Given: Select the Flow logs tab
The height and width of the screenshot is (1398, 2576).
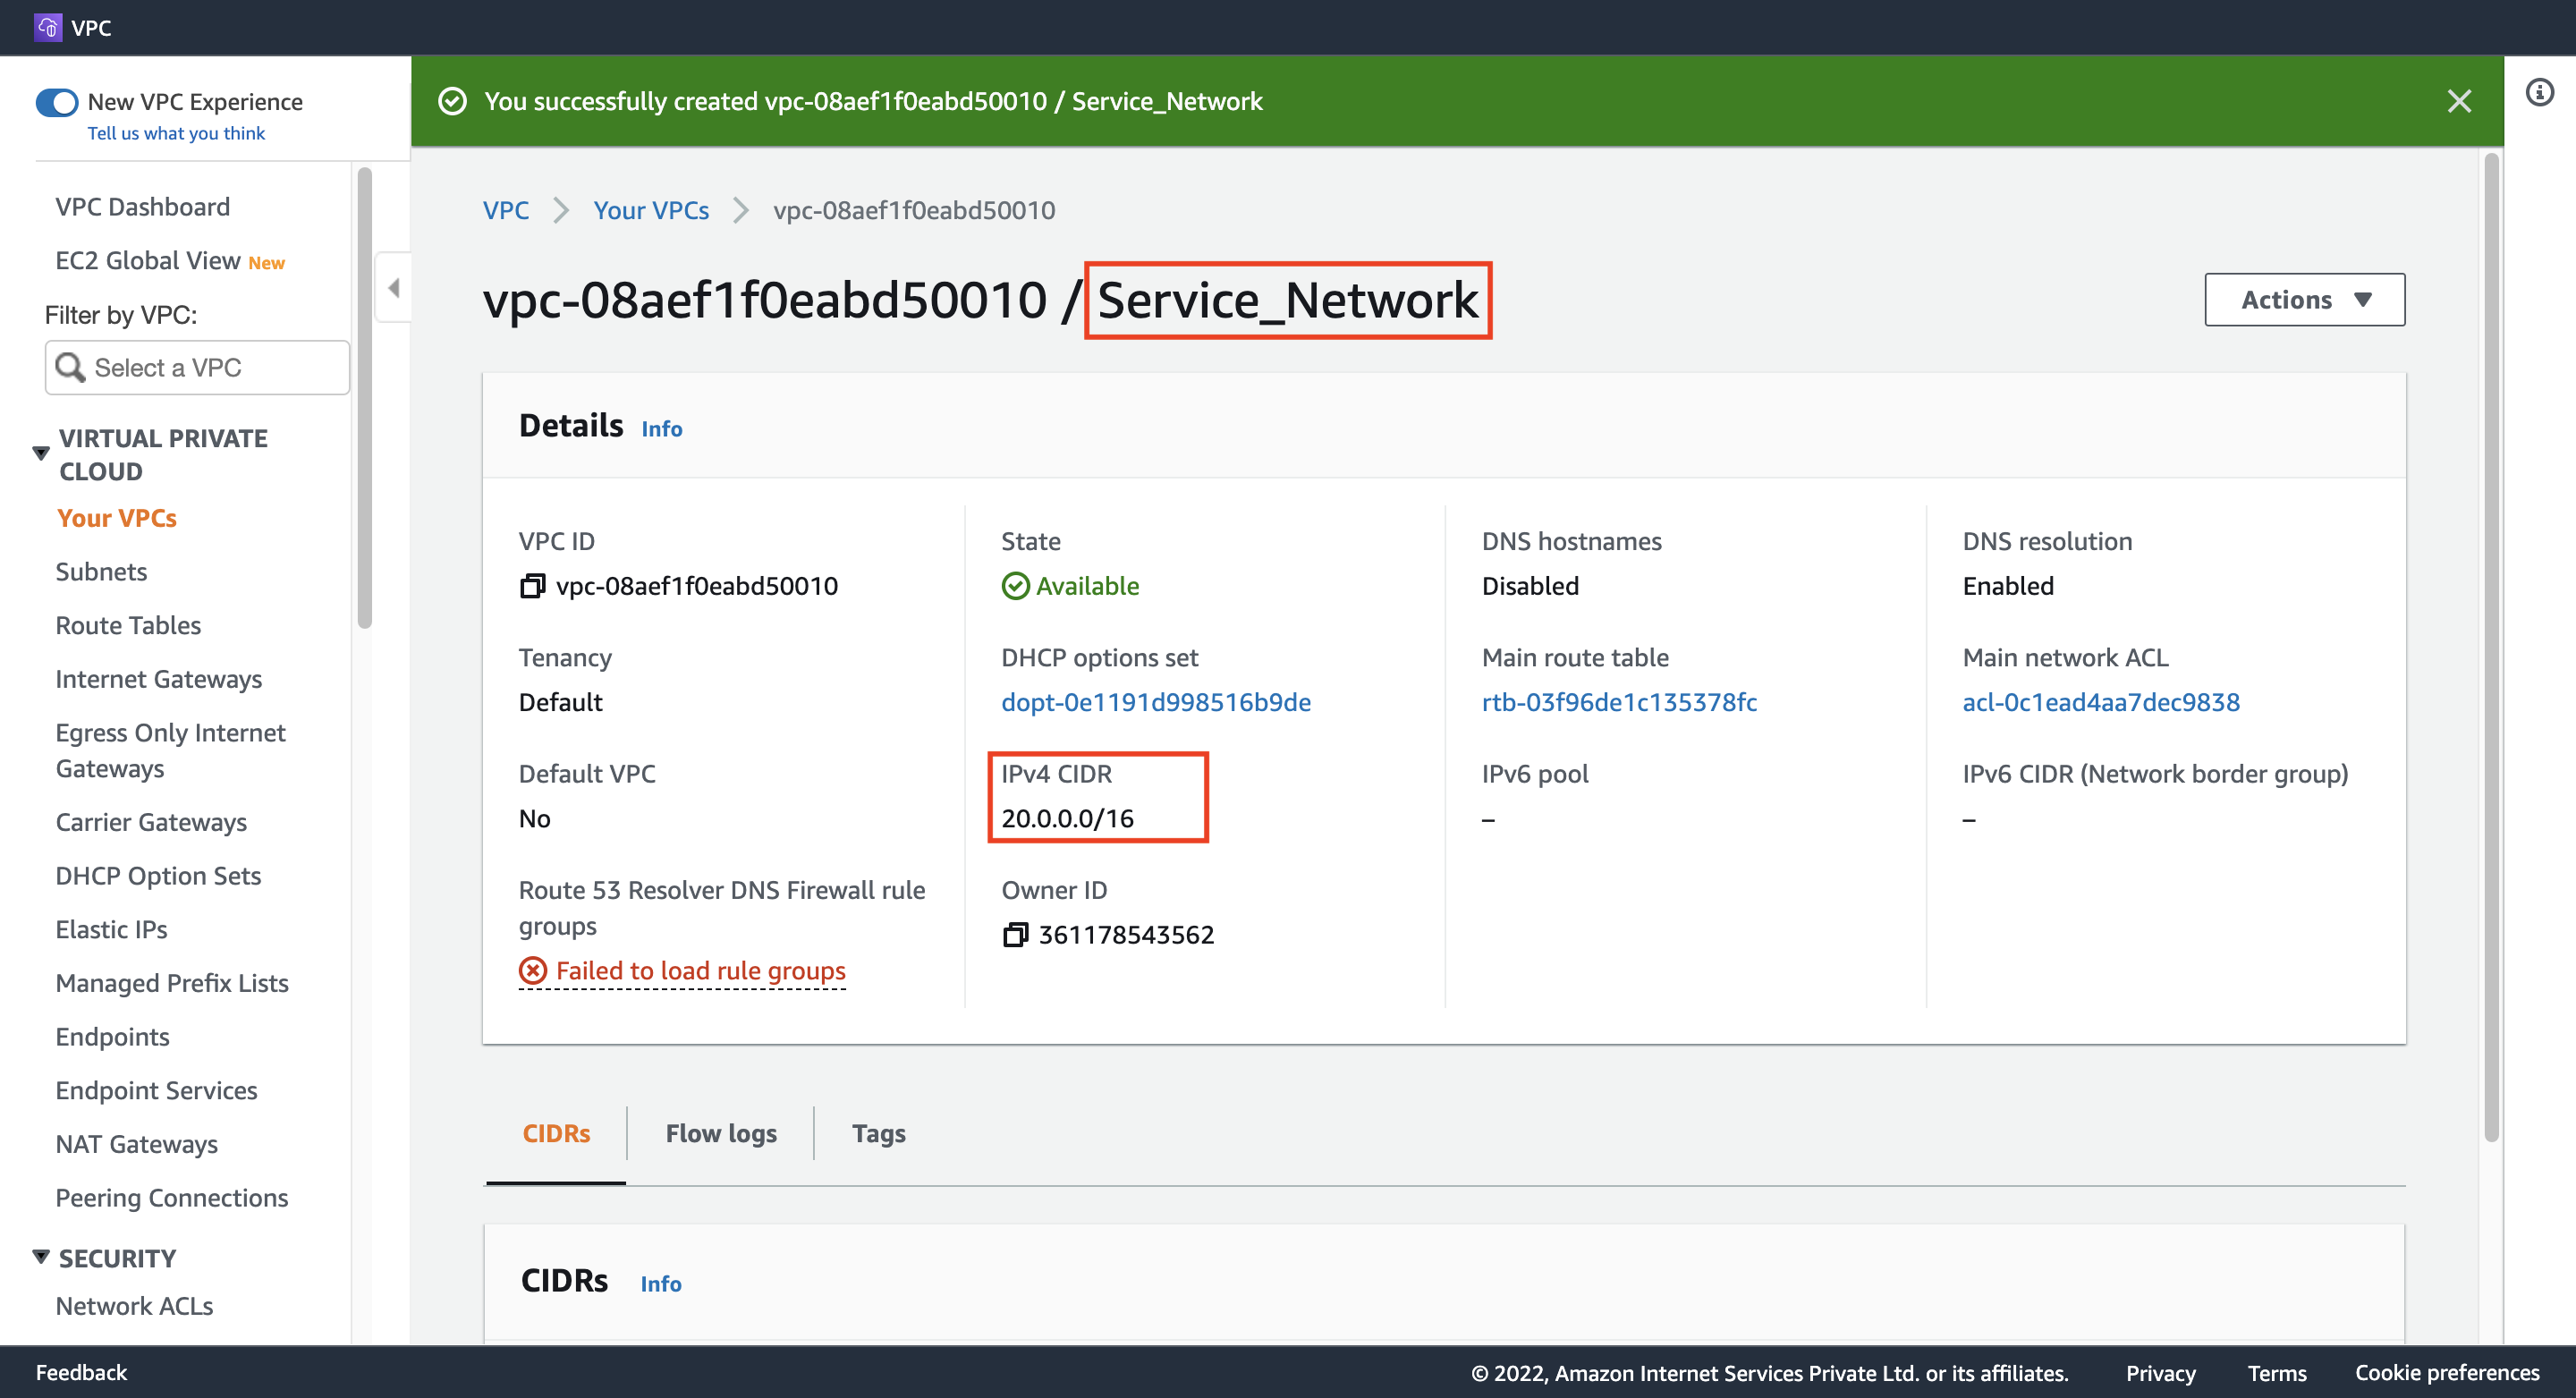Looking at the screenshot, I should [x=721, y=1133].
